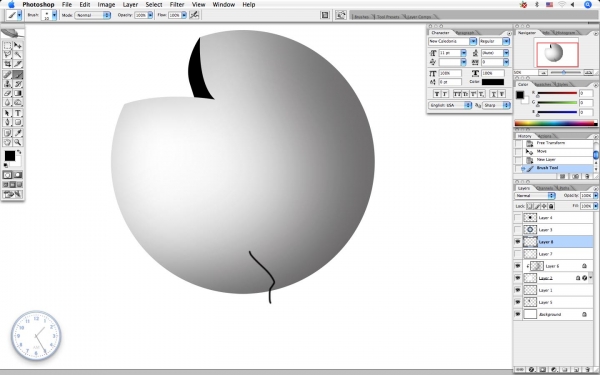Select the Magic Wand tool
This screenshot has height=375, width=600.
tap(18, 55)
